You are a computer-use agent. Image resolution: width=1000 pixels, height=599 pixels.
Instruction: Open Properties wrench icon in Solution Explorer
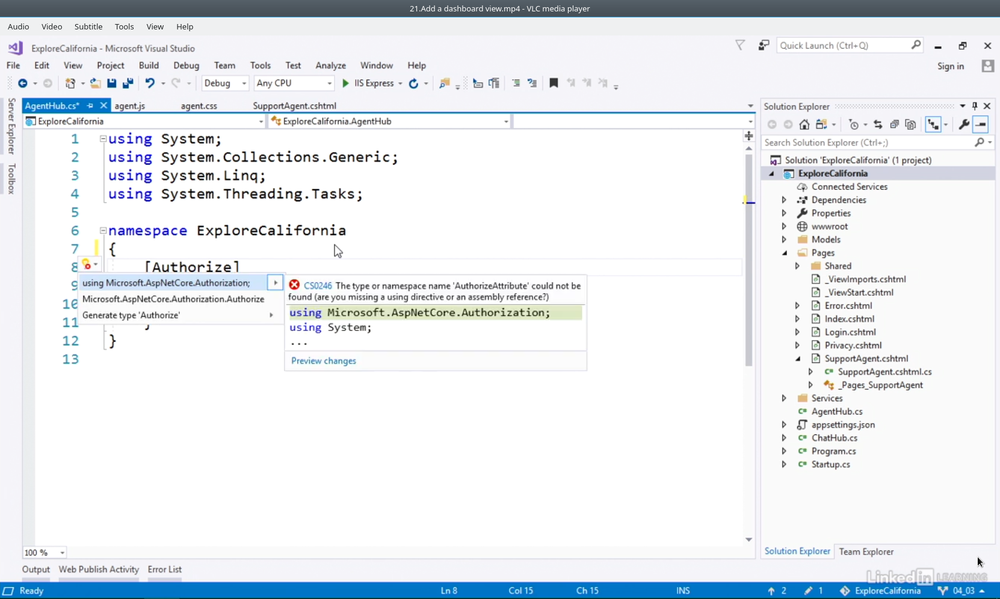[x=963, y=125]
